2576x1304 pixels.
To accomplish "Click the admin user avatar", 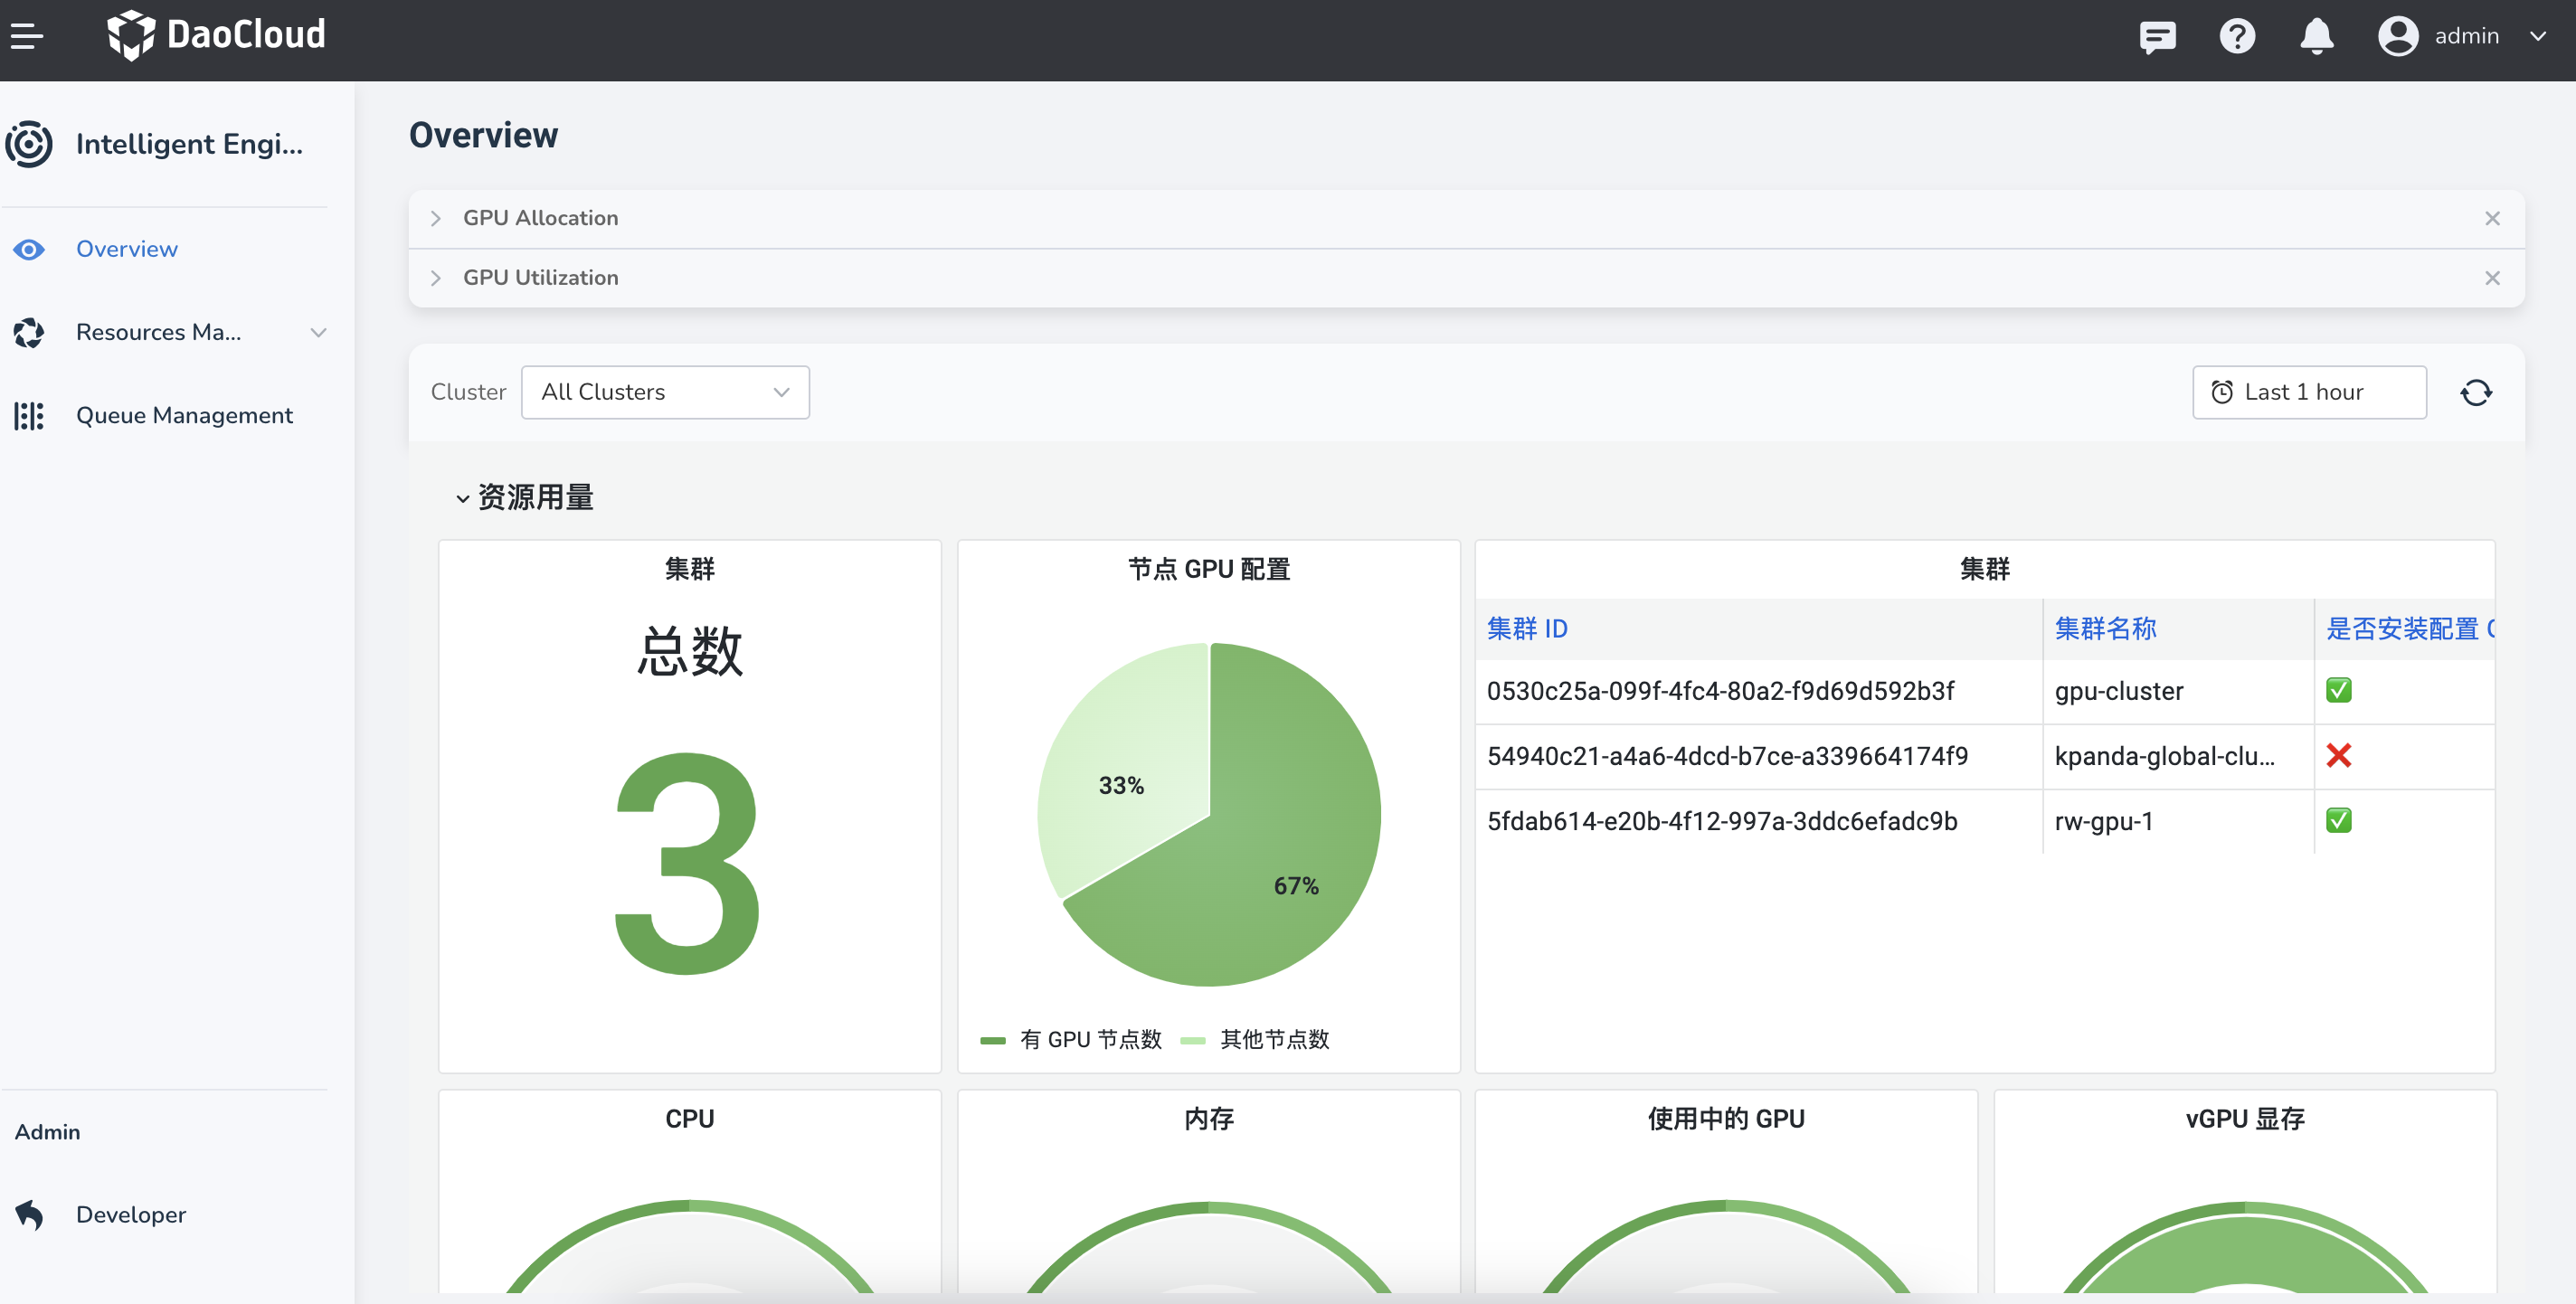I will (x=2398, y=35).
